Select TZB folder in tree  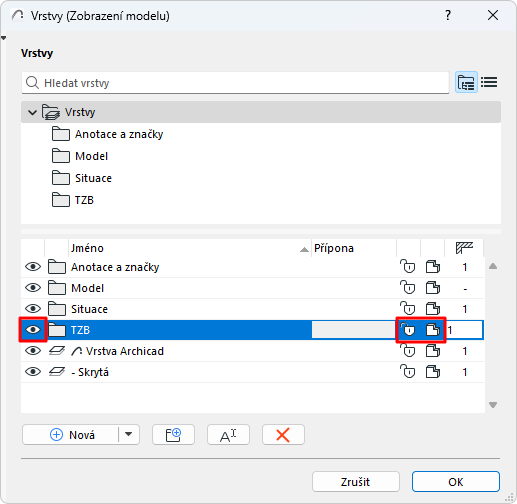84,200
